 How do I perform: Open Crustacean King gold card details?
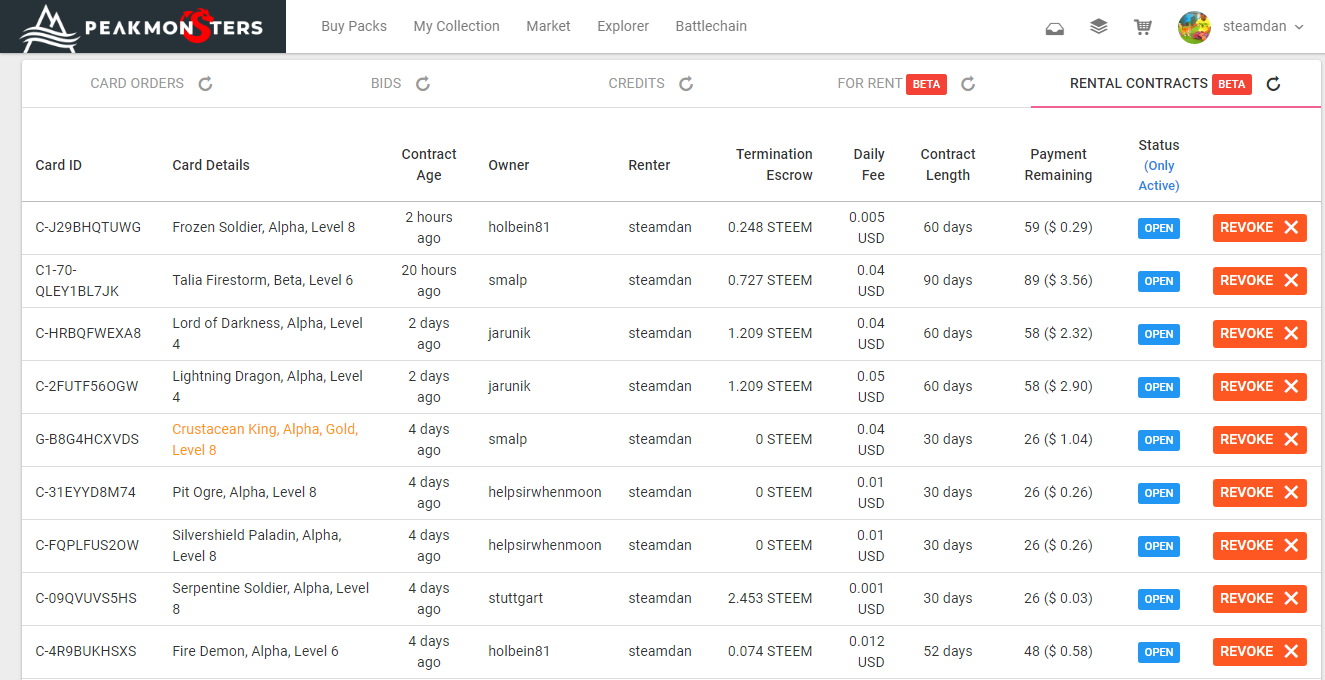(265, 440)
